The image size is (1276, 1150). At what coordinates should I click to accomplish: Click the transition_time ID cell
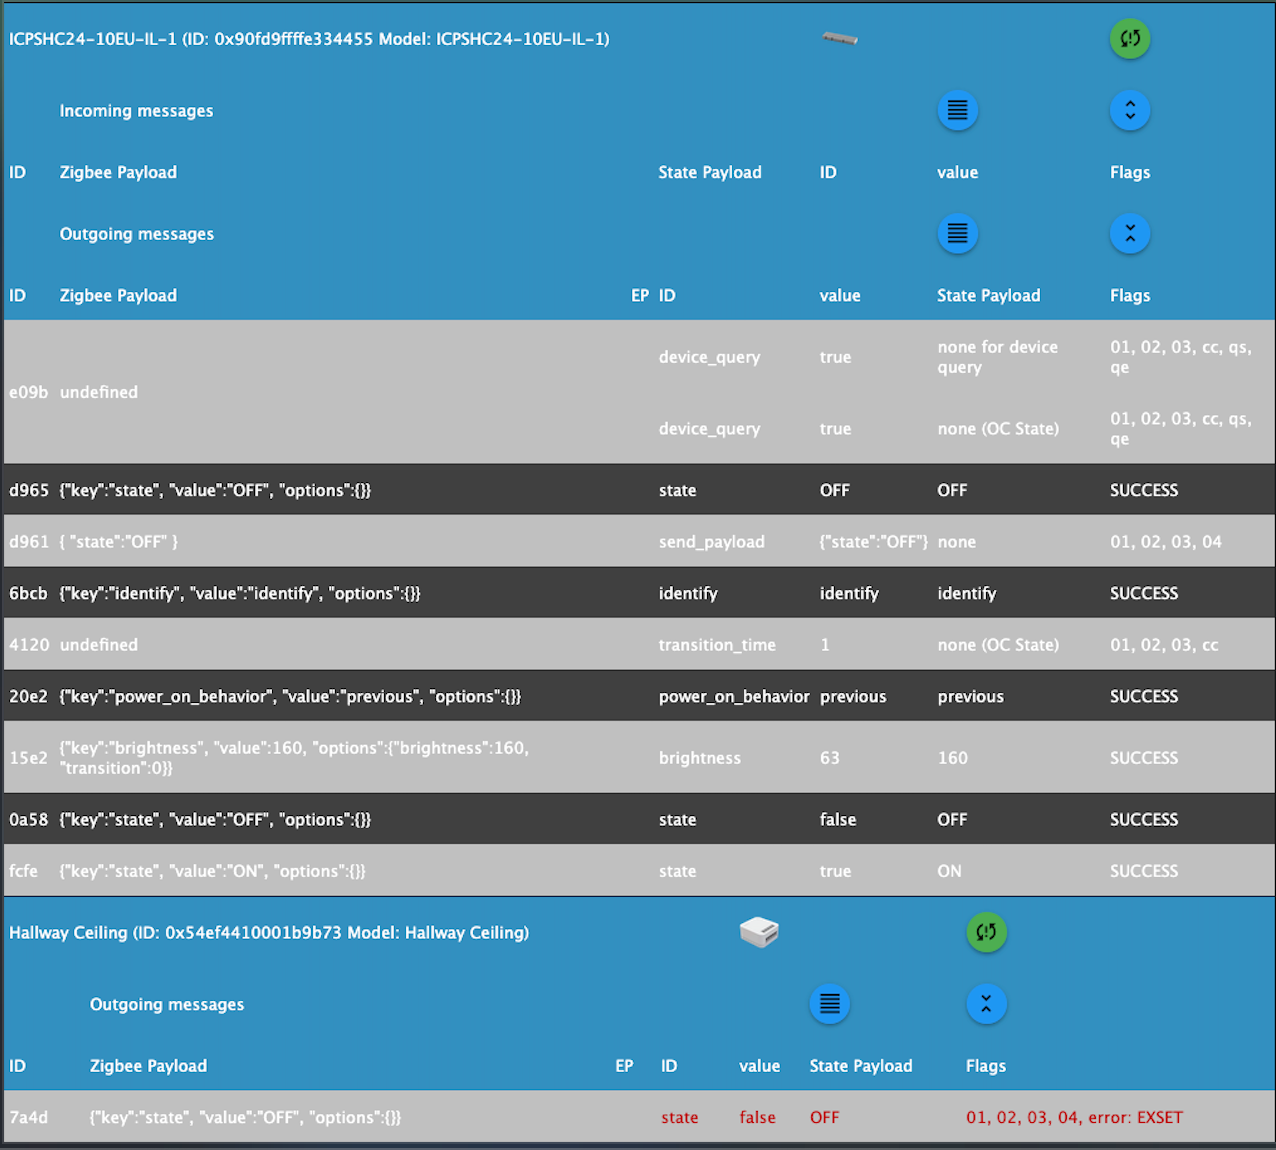pos(717,645)
